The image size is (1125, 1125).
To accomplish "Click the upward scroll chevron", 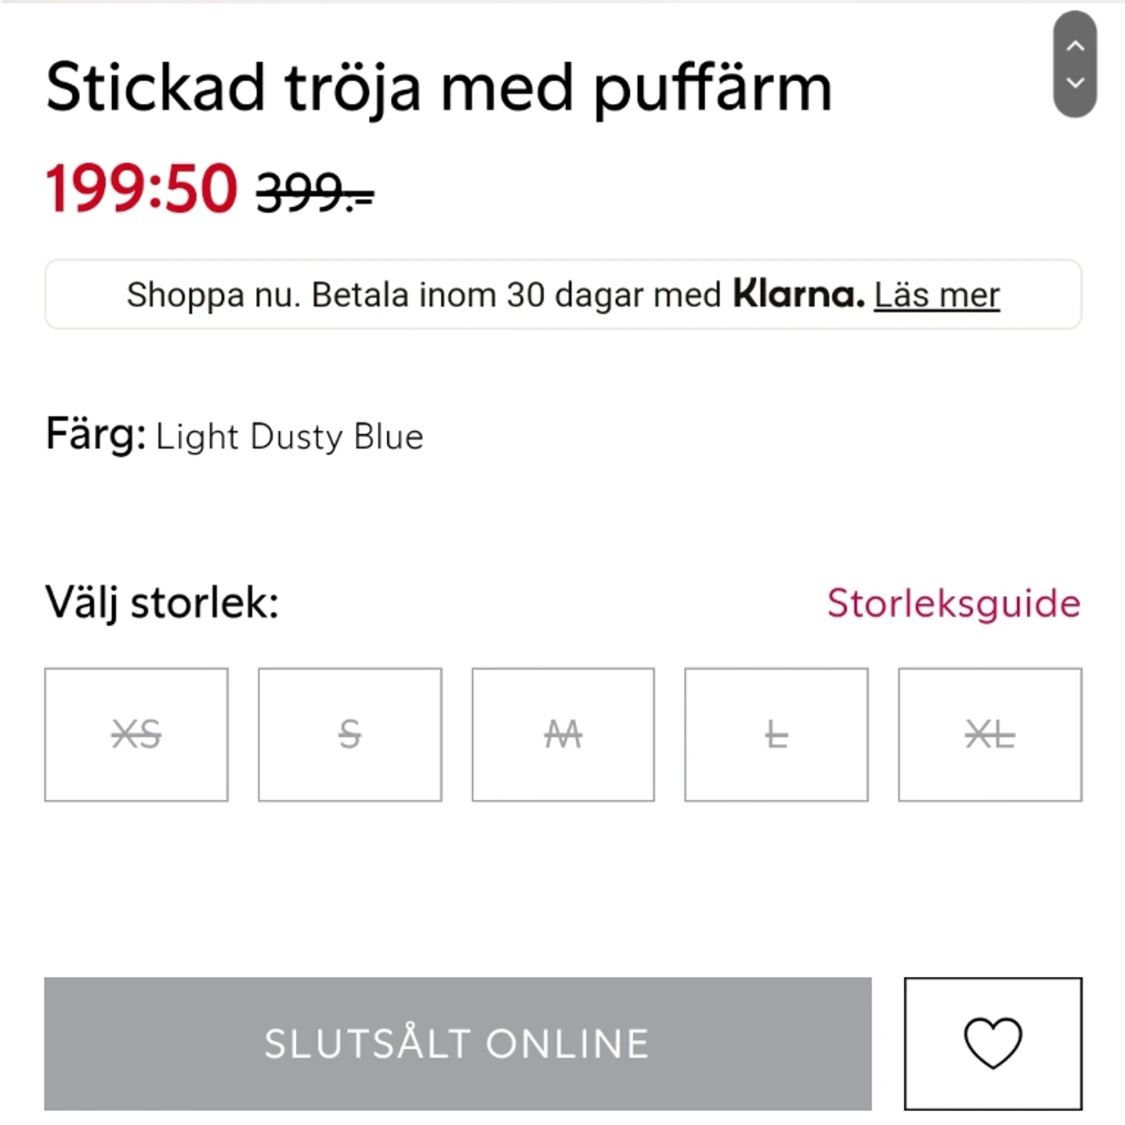I will 1075,45.
